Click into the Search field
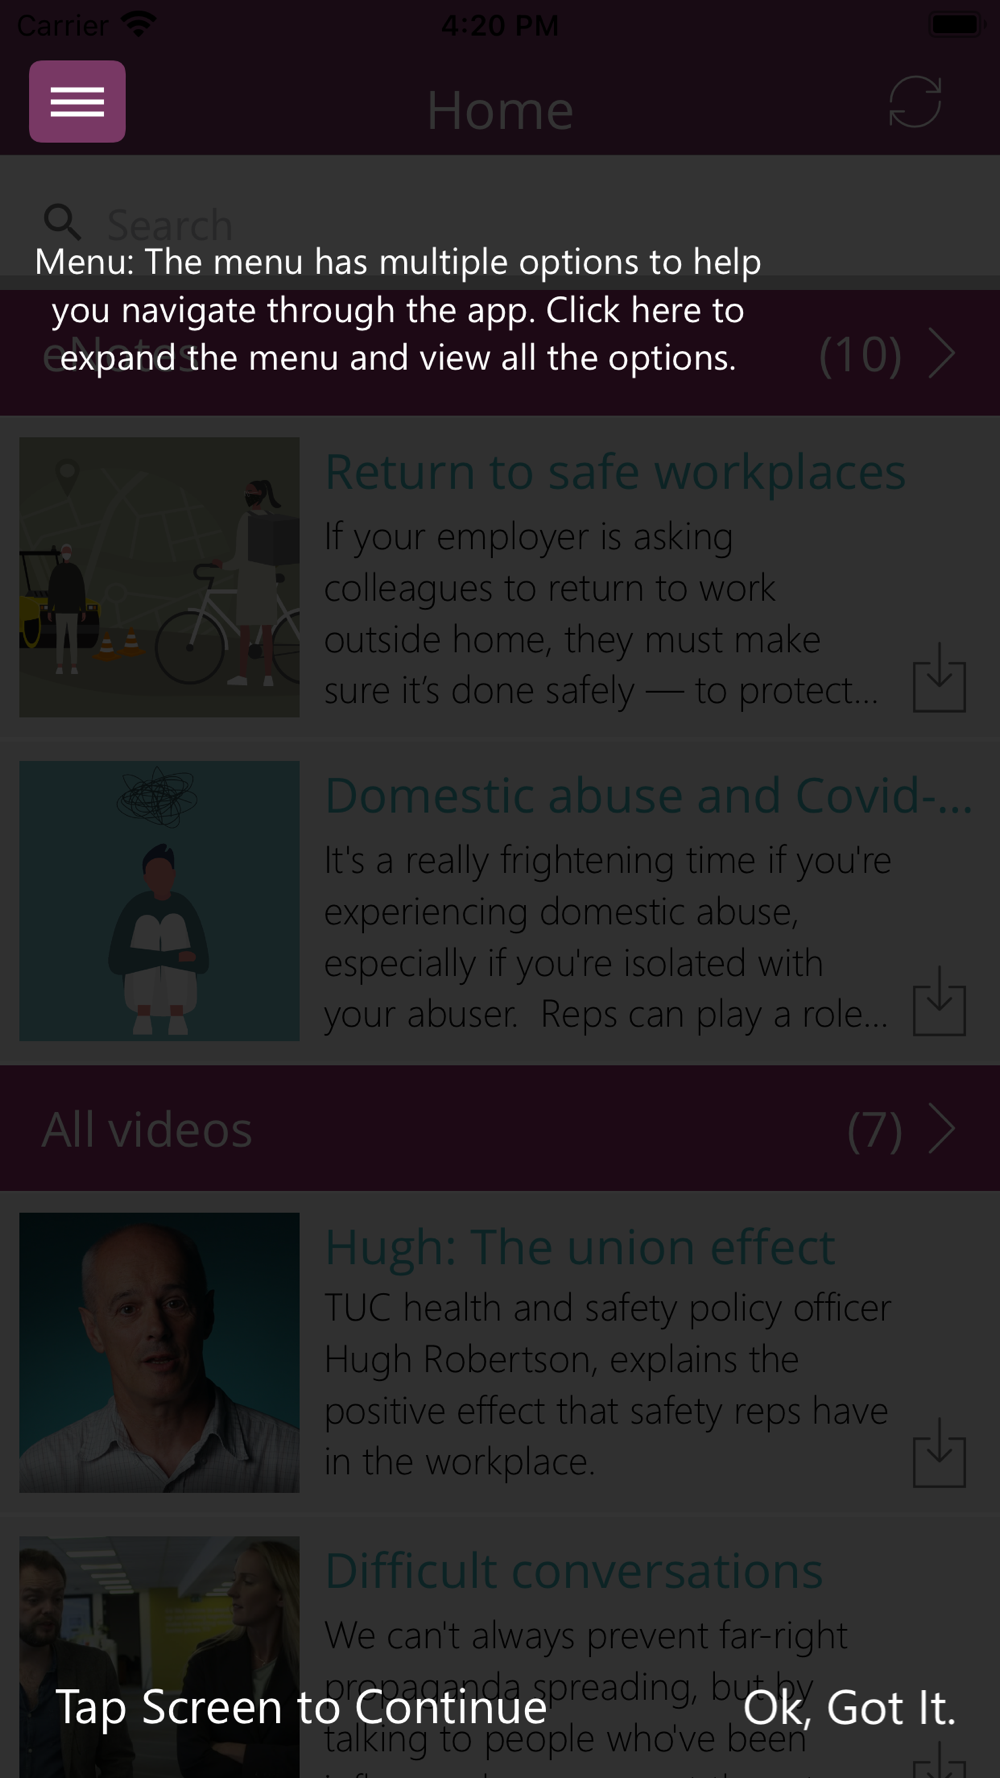This screenshot has height=1778, width=1000. pos(500,223)
